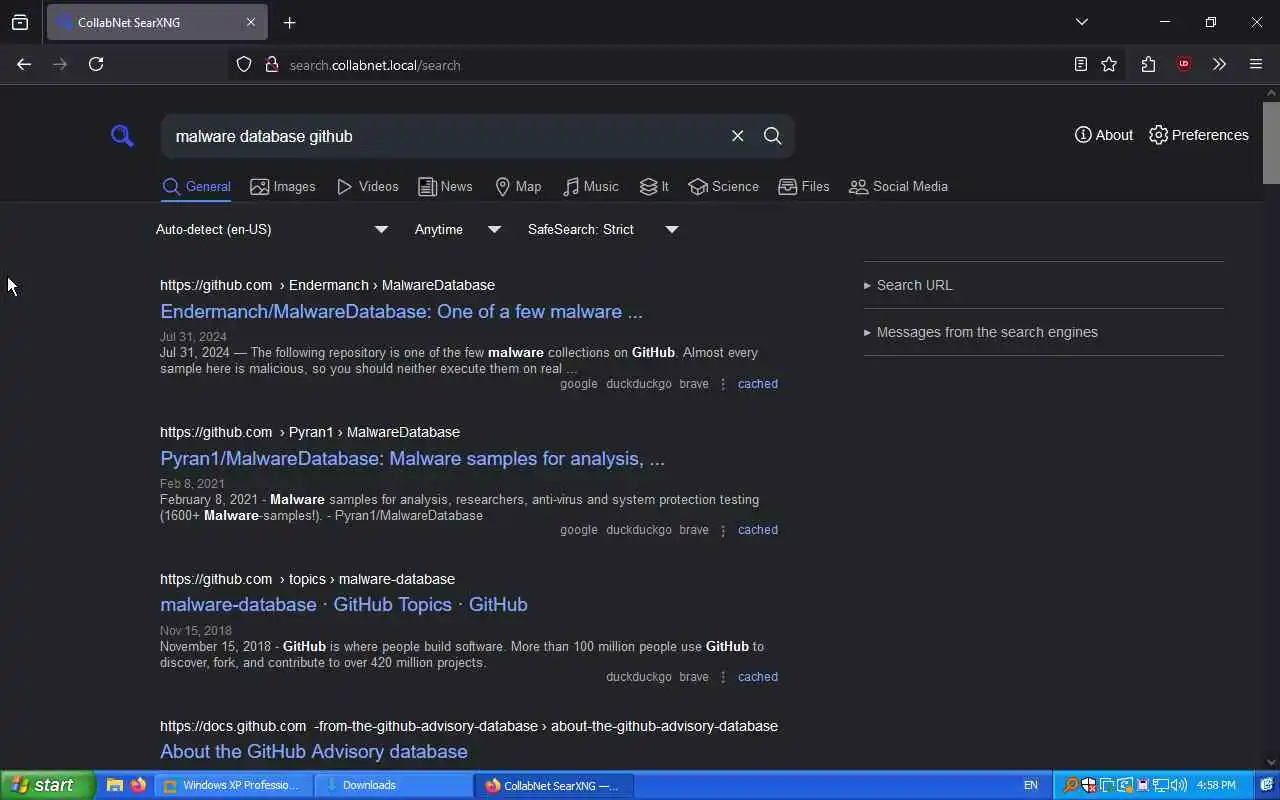
Task: Open the Firefox application hamburger menu
Action: pyautogui.click(x=1256, y=64)
